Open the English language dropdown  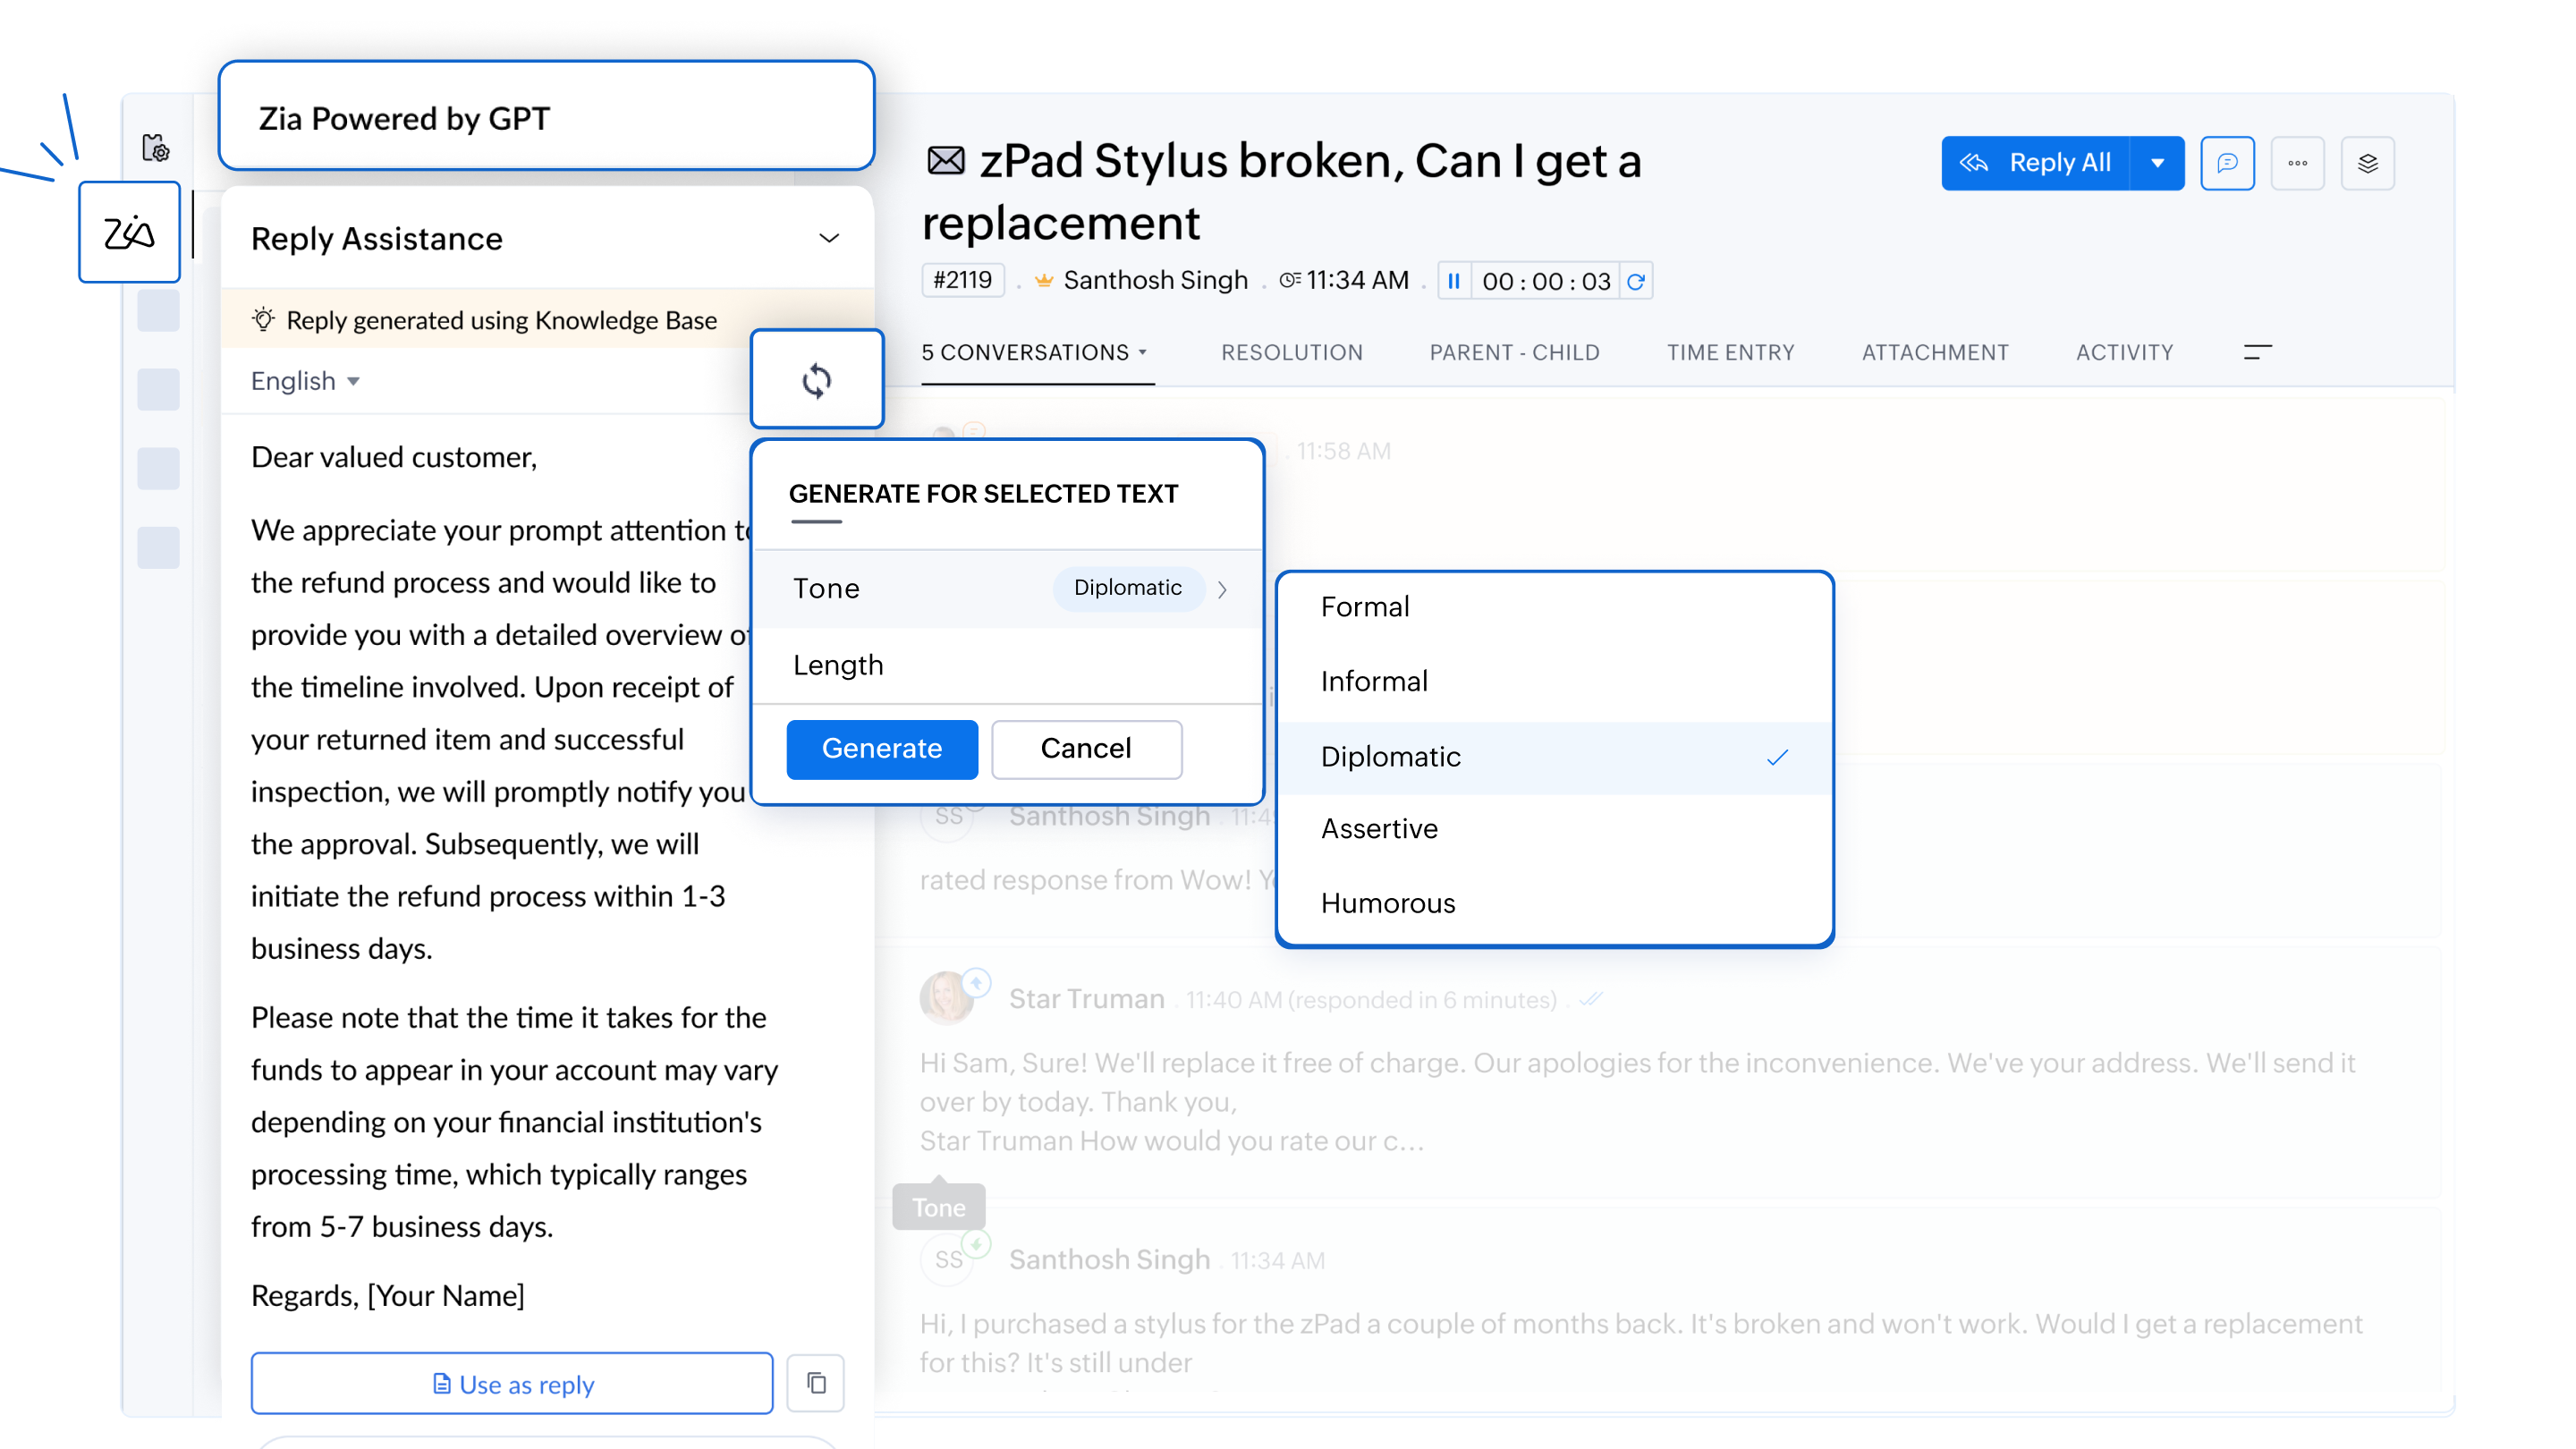305,381
